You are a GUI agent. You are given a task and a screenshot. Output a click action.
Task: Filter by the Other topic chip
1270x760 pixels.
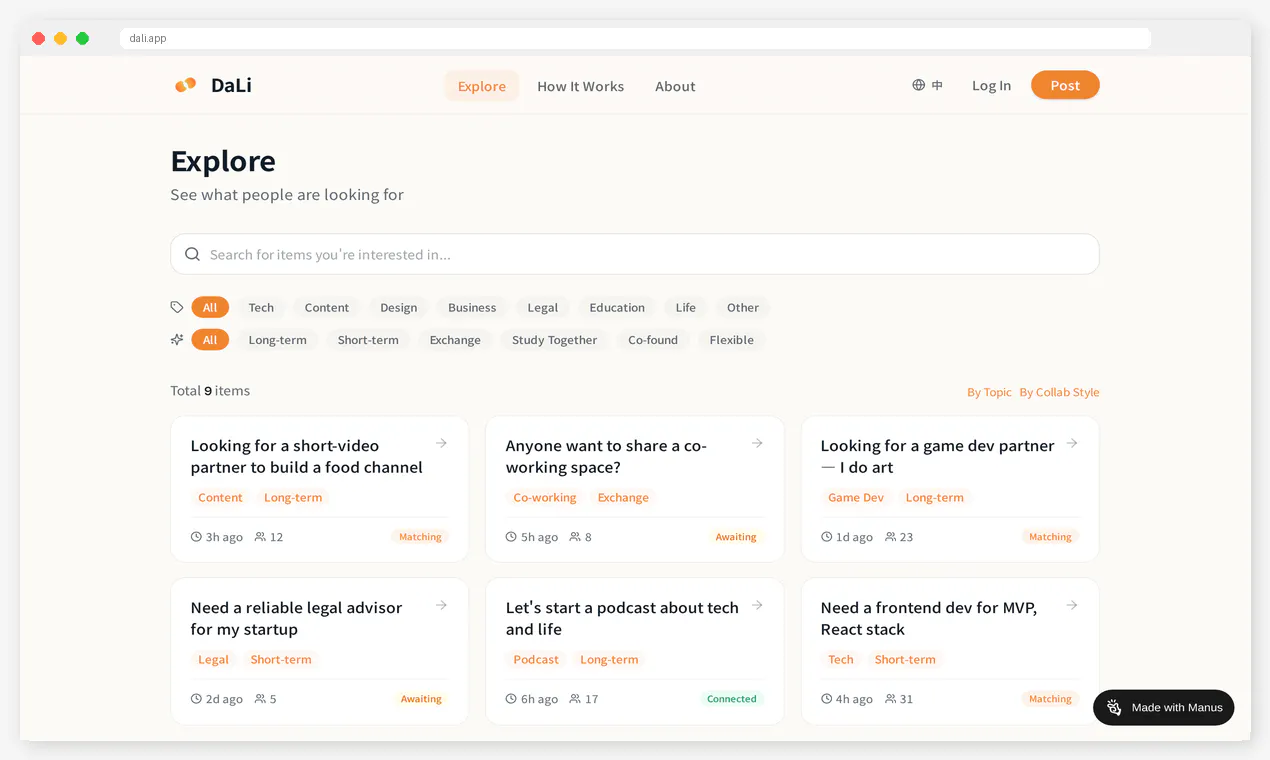[x=743, y=307]
